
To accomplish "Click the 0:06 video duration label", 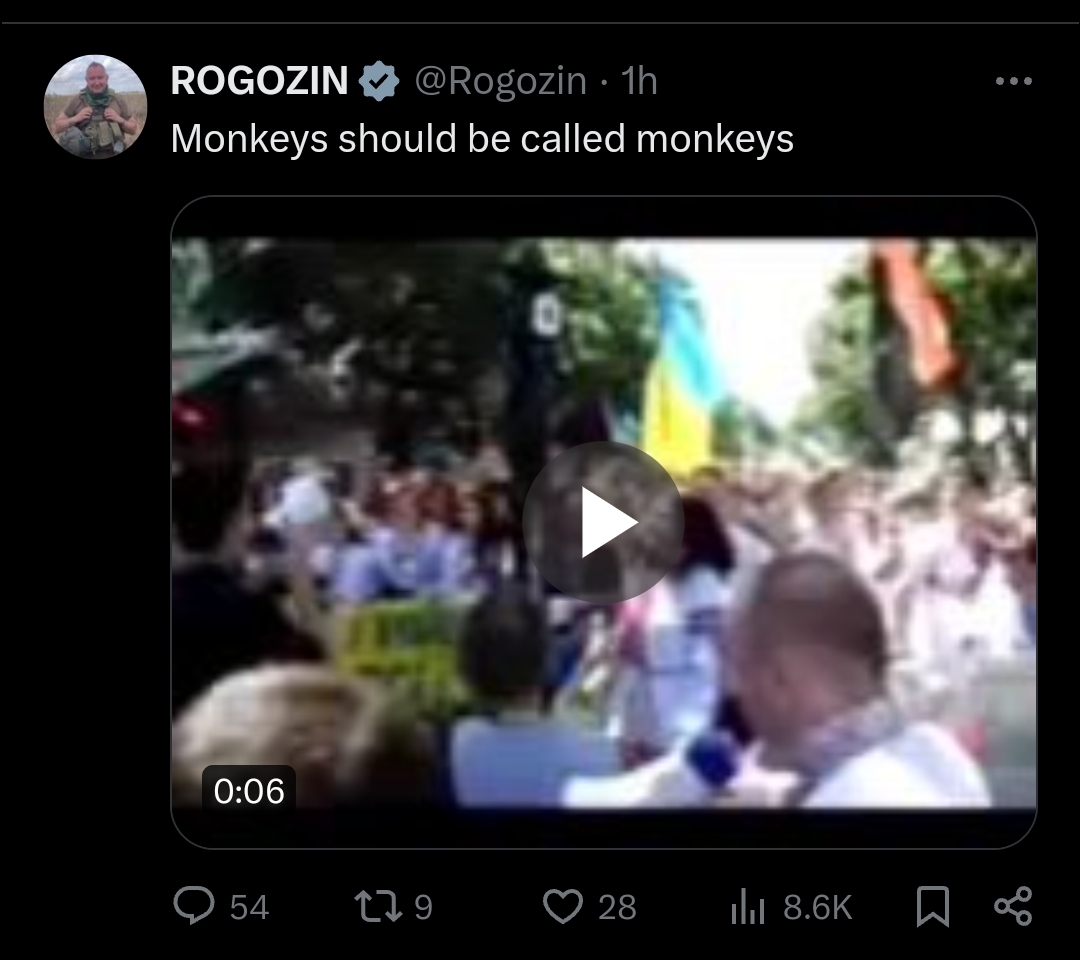I will click(x=249, y=791).
